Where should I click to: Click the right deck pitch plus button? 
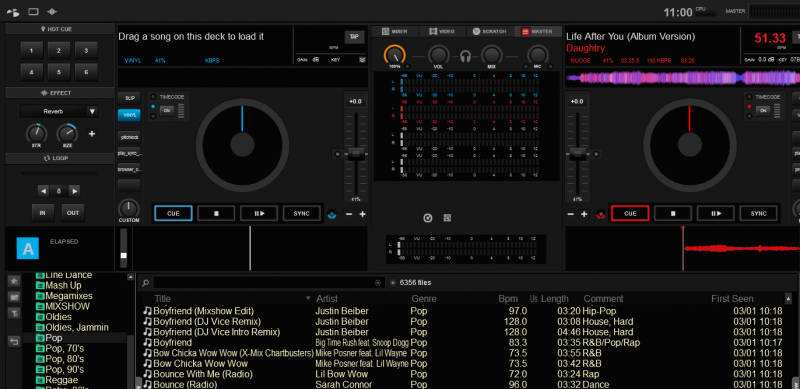[x=584, y=214]
